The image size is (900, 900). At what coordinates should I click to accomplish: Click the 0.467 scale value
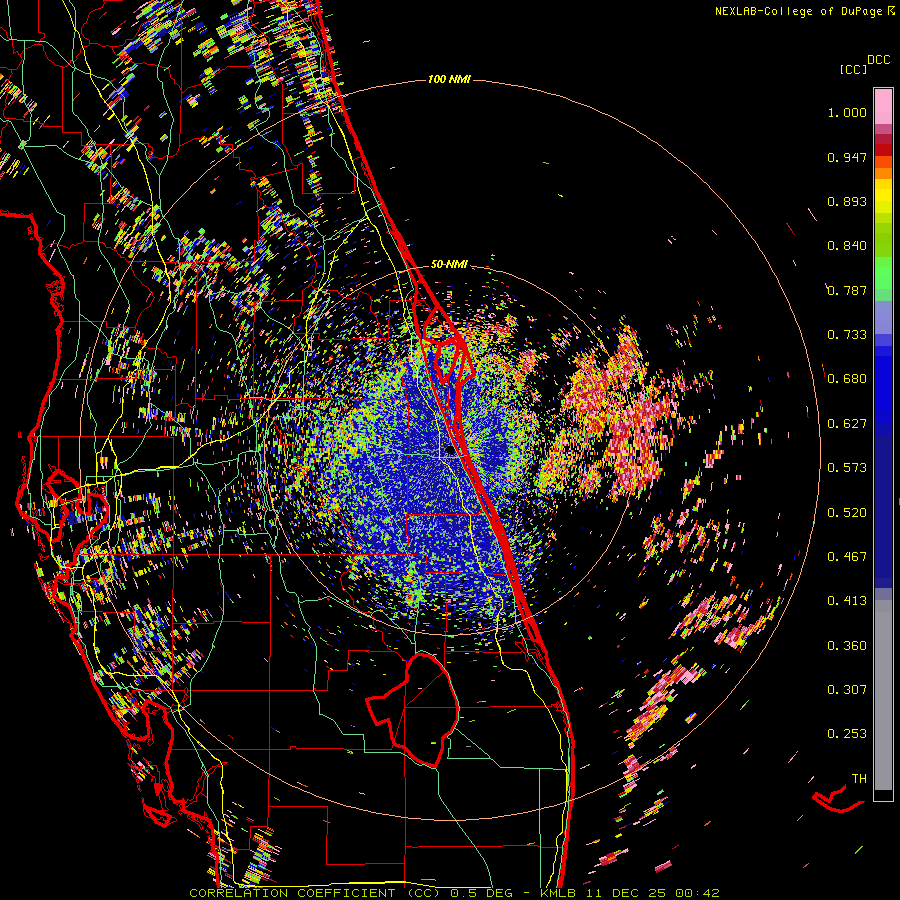click(847, 556)
